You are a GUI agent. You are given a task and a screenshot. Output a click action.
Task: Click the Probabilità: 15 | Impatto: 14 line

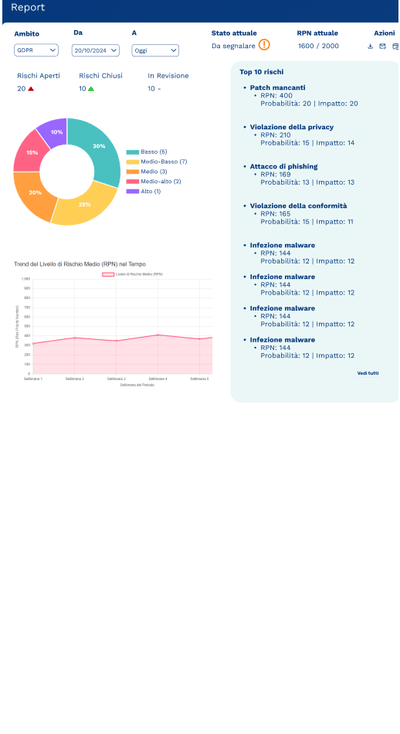[x=308, y=143]
